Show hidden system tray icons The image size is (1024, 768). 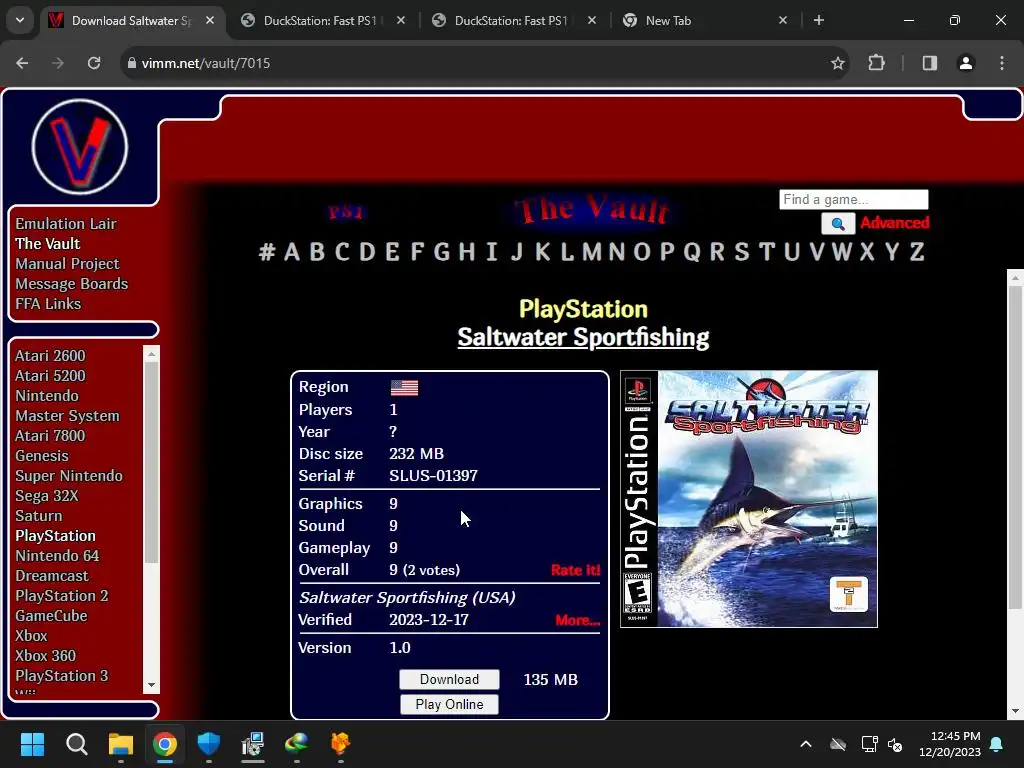point(806,744)
